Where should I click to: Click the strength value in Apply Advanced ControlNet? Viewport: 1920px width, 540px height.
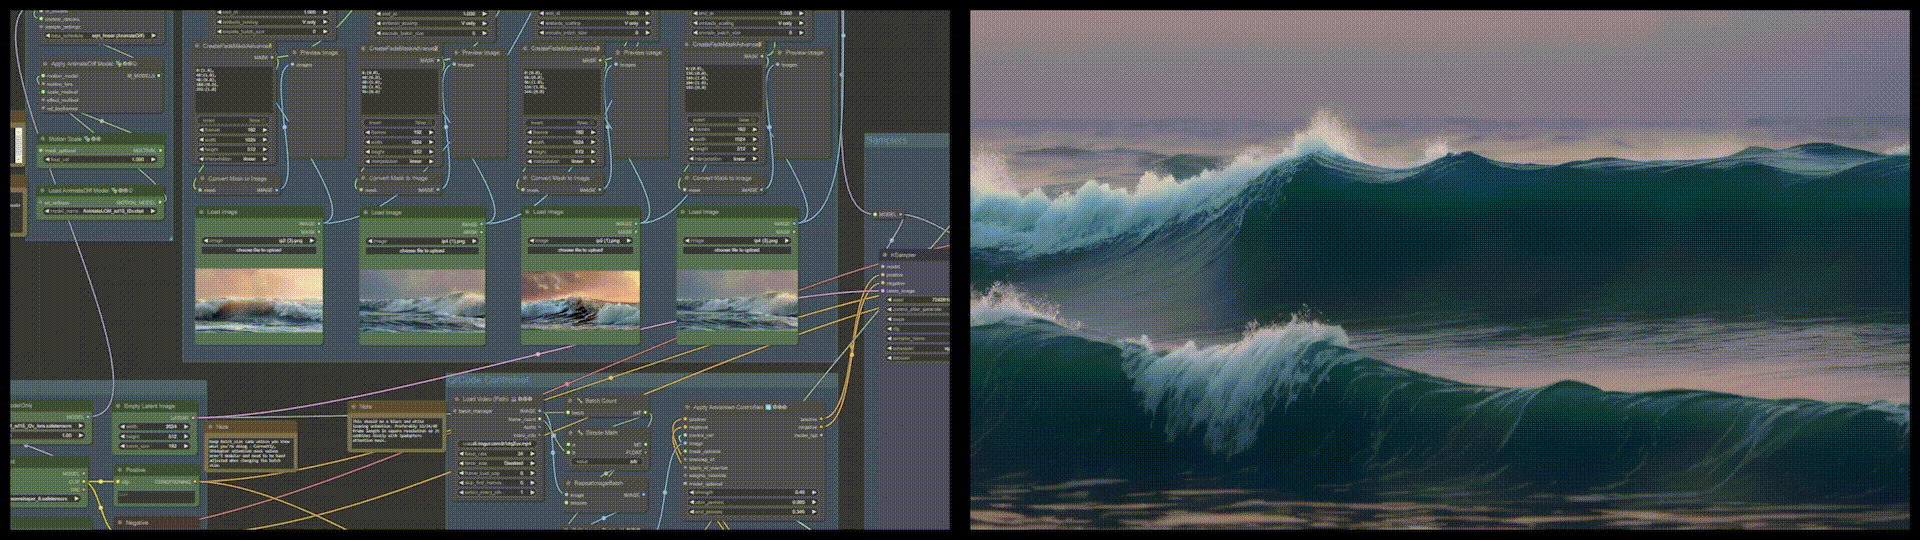(x=800, y=492)
